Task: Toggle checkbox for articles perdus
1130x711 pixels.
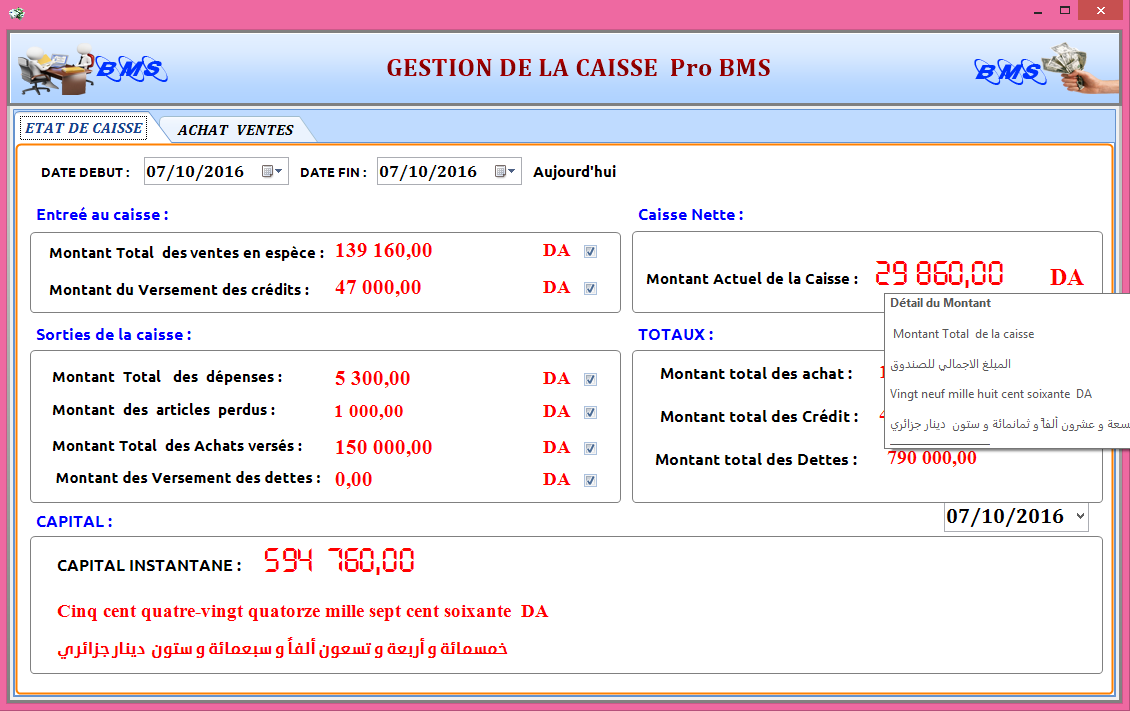Action: (590, 413)
